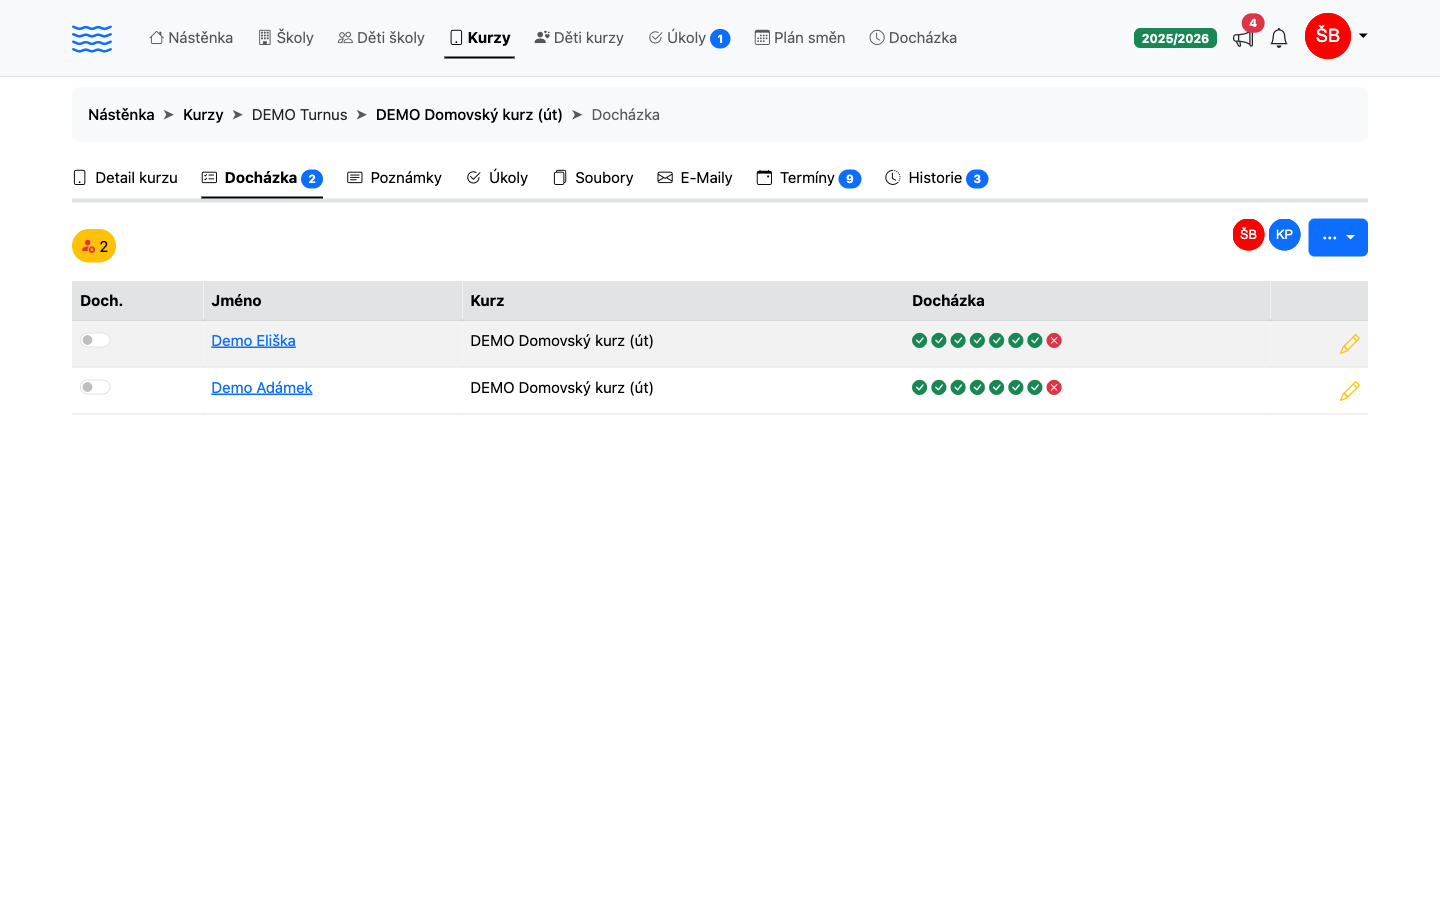Switch to Soubory tab

tap(593, 178)
